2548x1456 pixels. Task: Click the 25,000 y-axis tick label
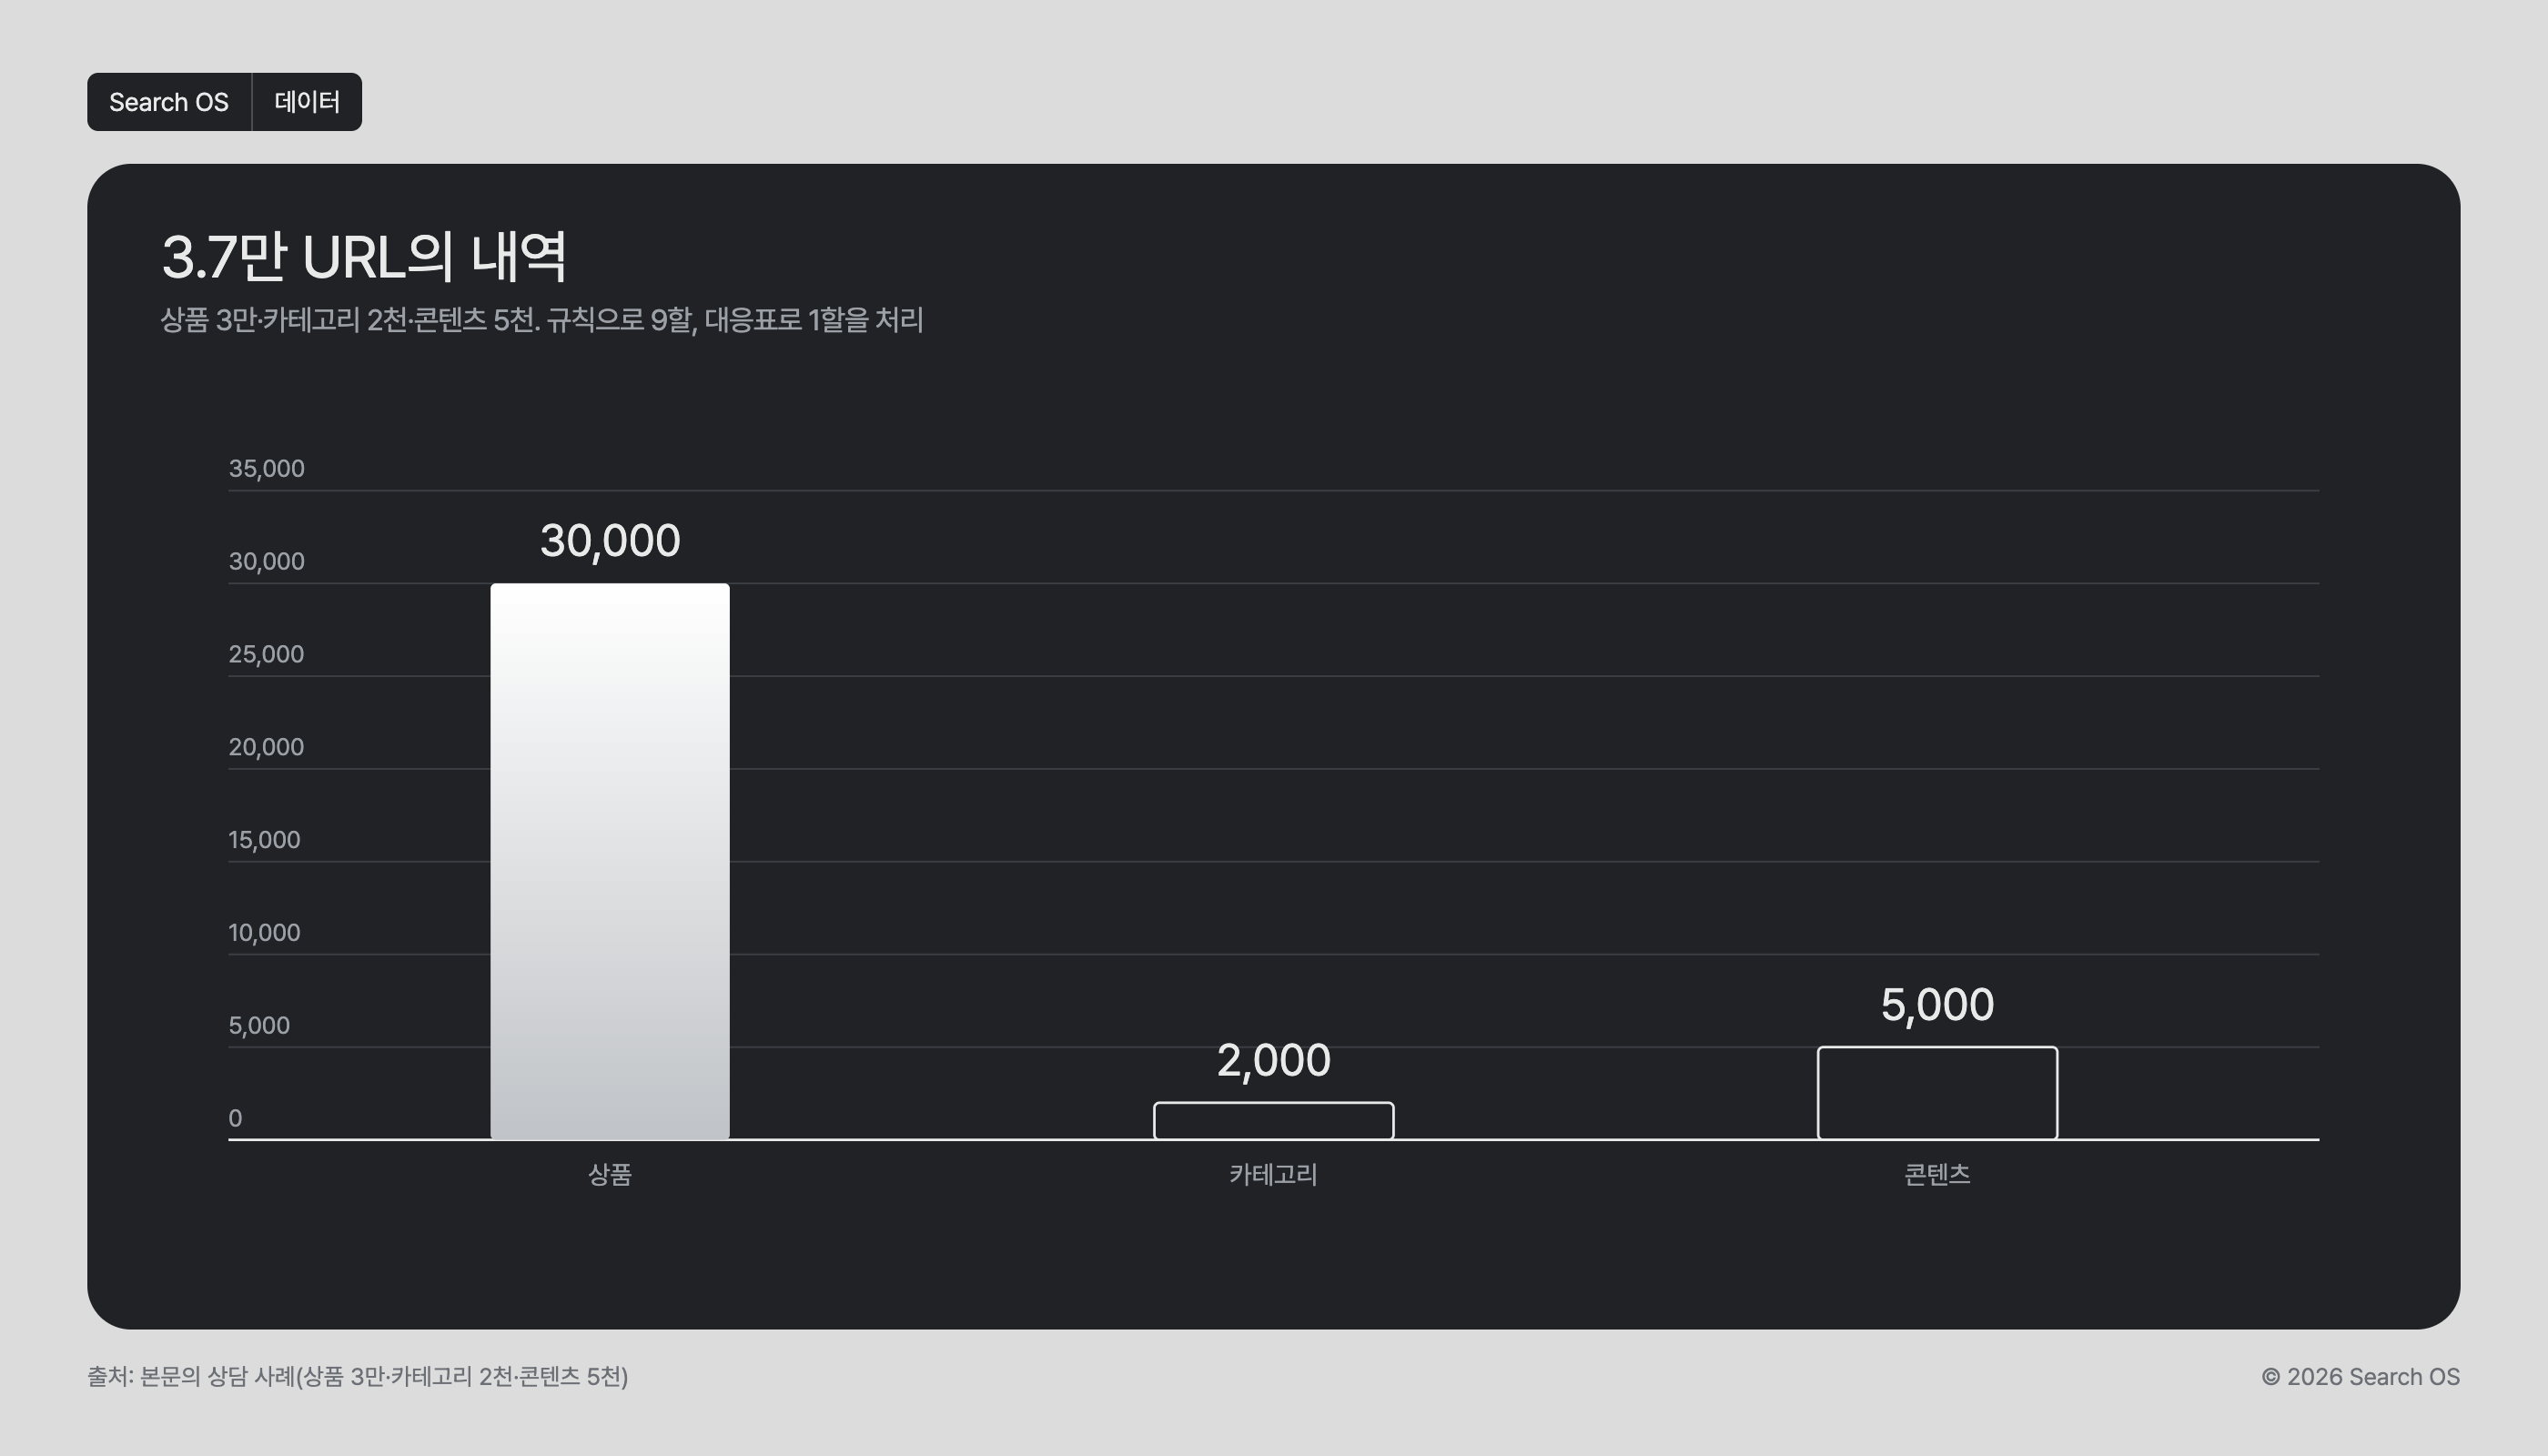(x=266, y=654)
